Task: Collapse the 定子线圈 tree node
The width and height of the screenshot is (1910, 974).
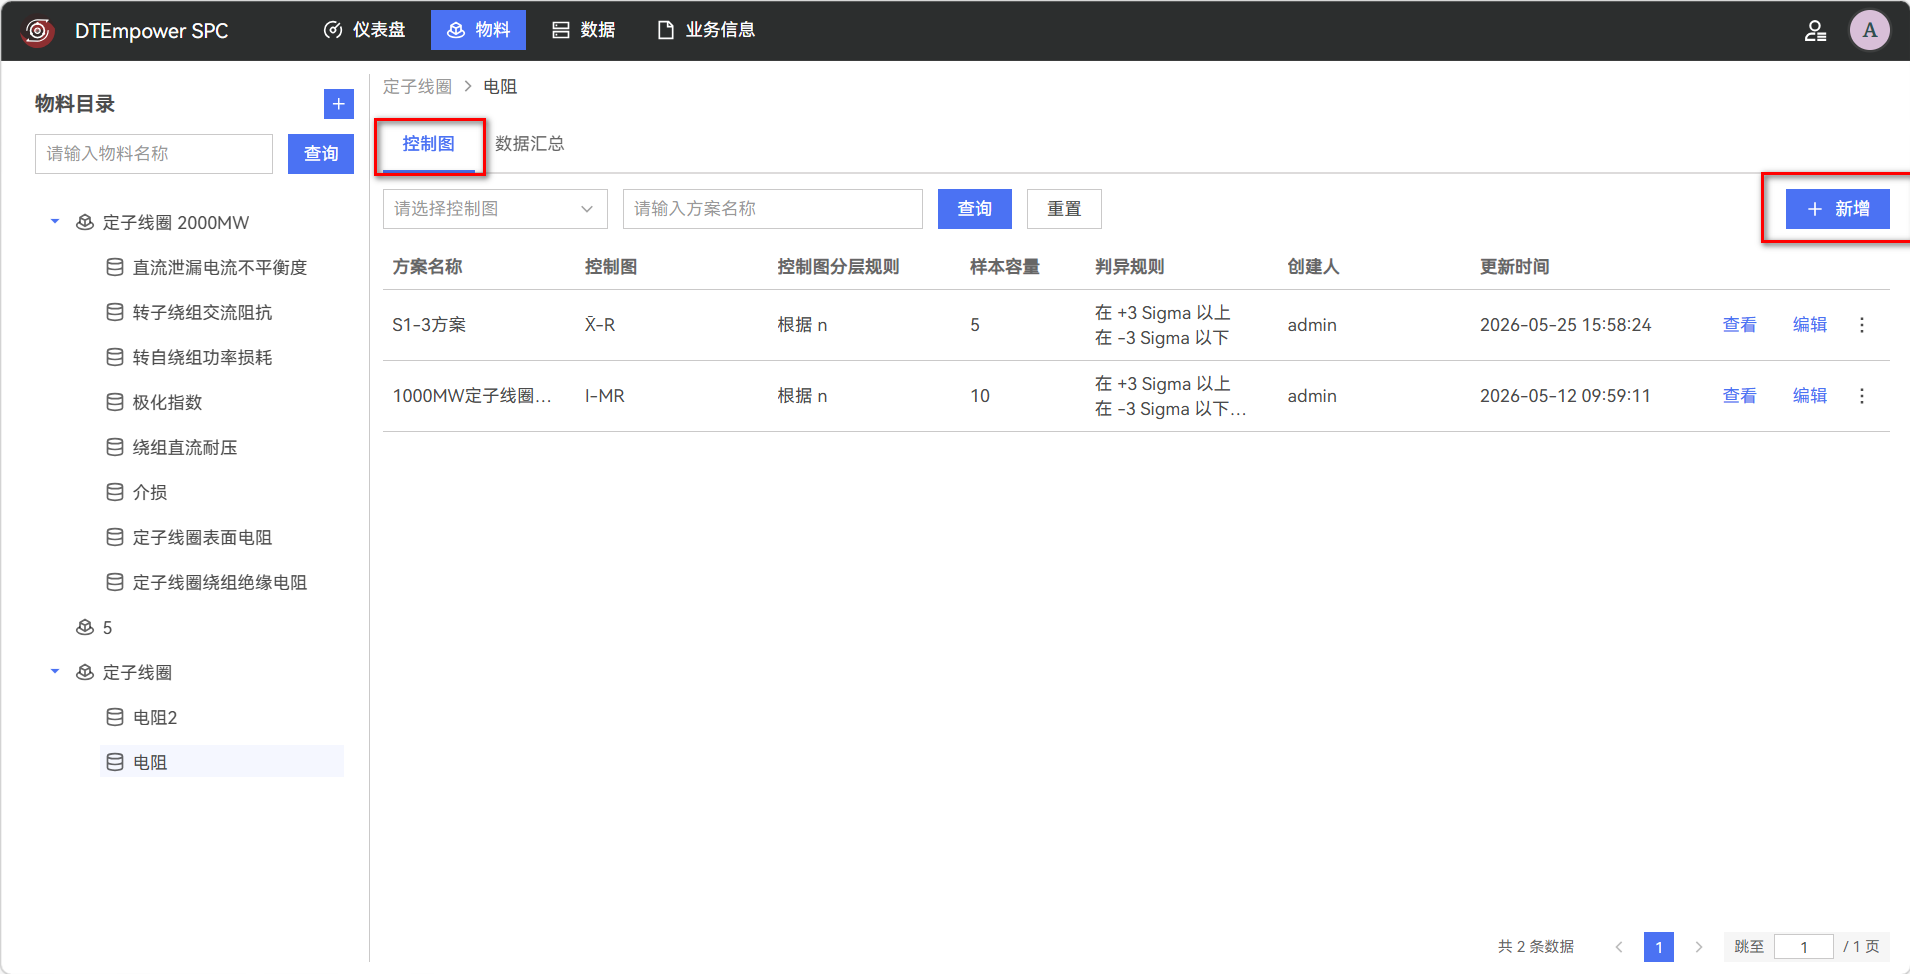Action: (55, 672)
